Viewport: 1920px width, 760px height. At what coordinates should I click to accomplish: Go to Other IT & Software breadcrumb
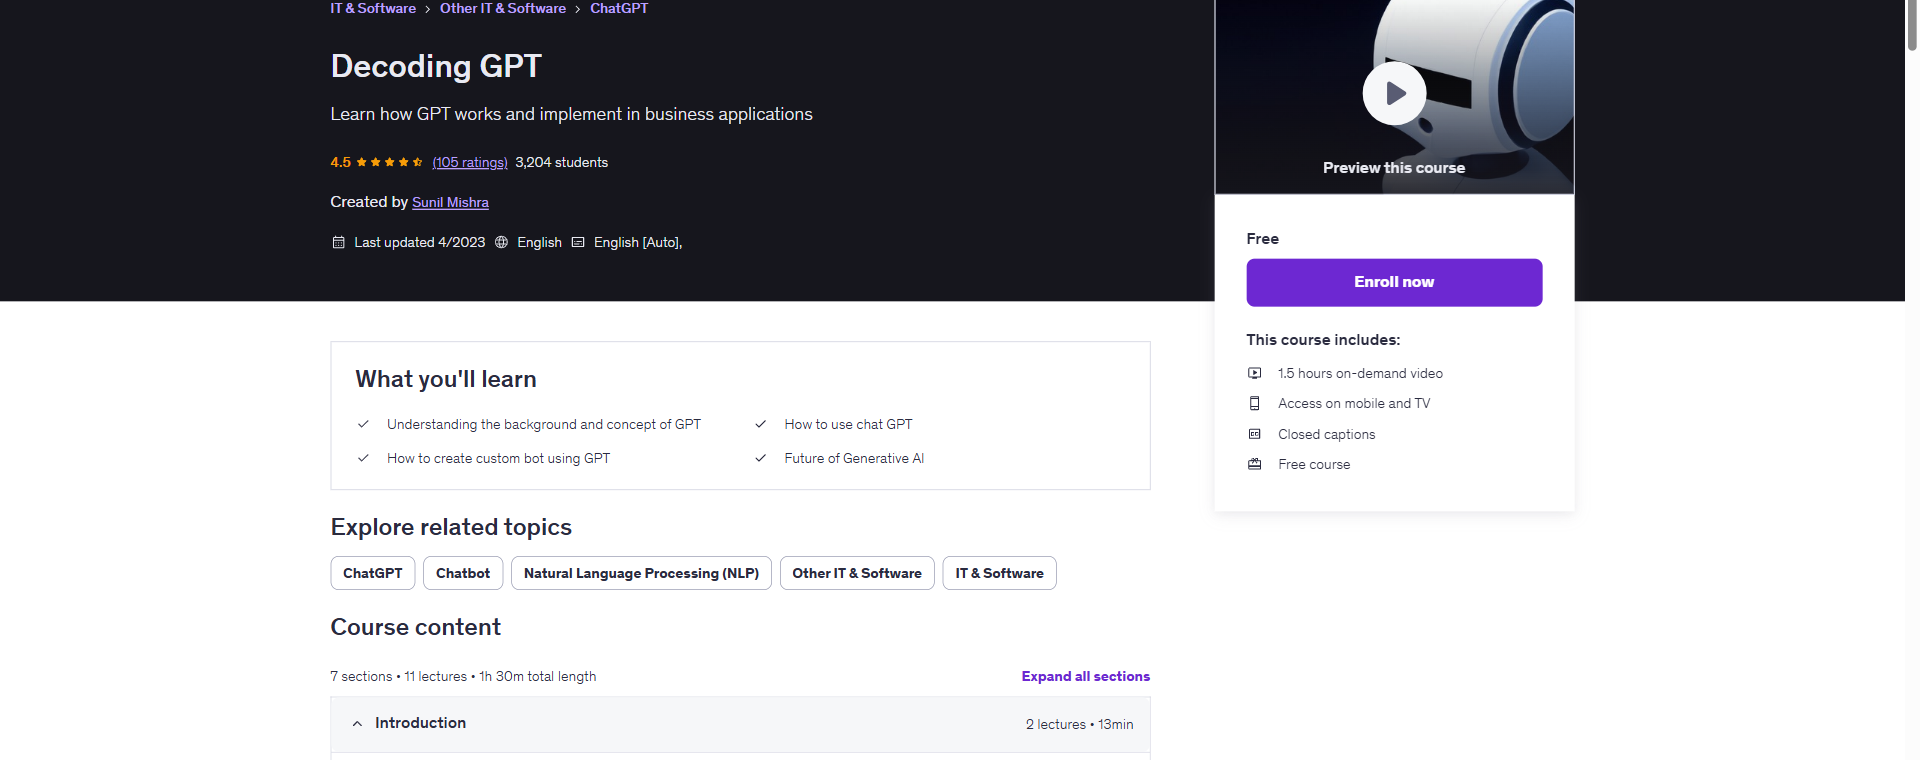pos(502,8)
